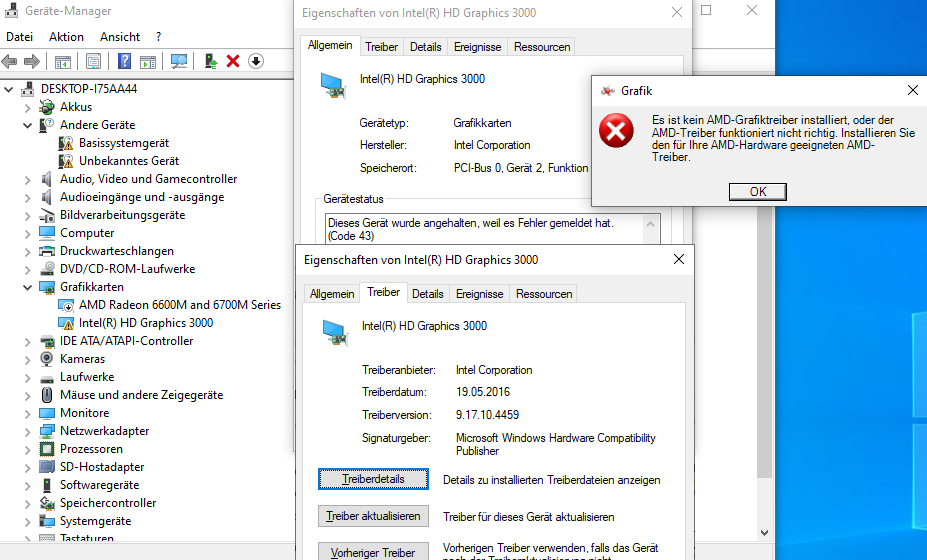
Task: Close the Grafik error dialog
Action: pyautogui.click(x=913, y=90)
